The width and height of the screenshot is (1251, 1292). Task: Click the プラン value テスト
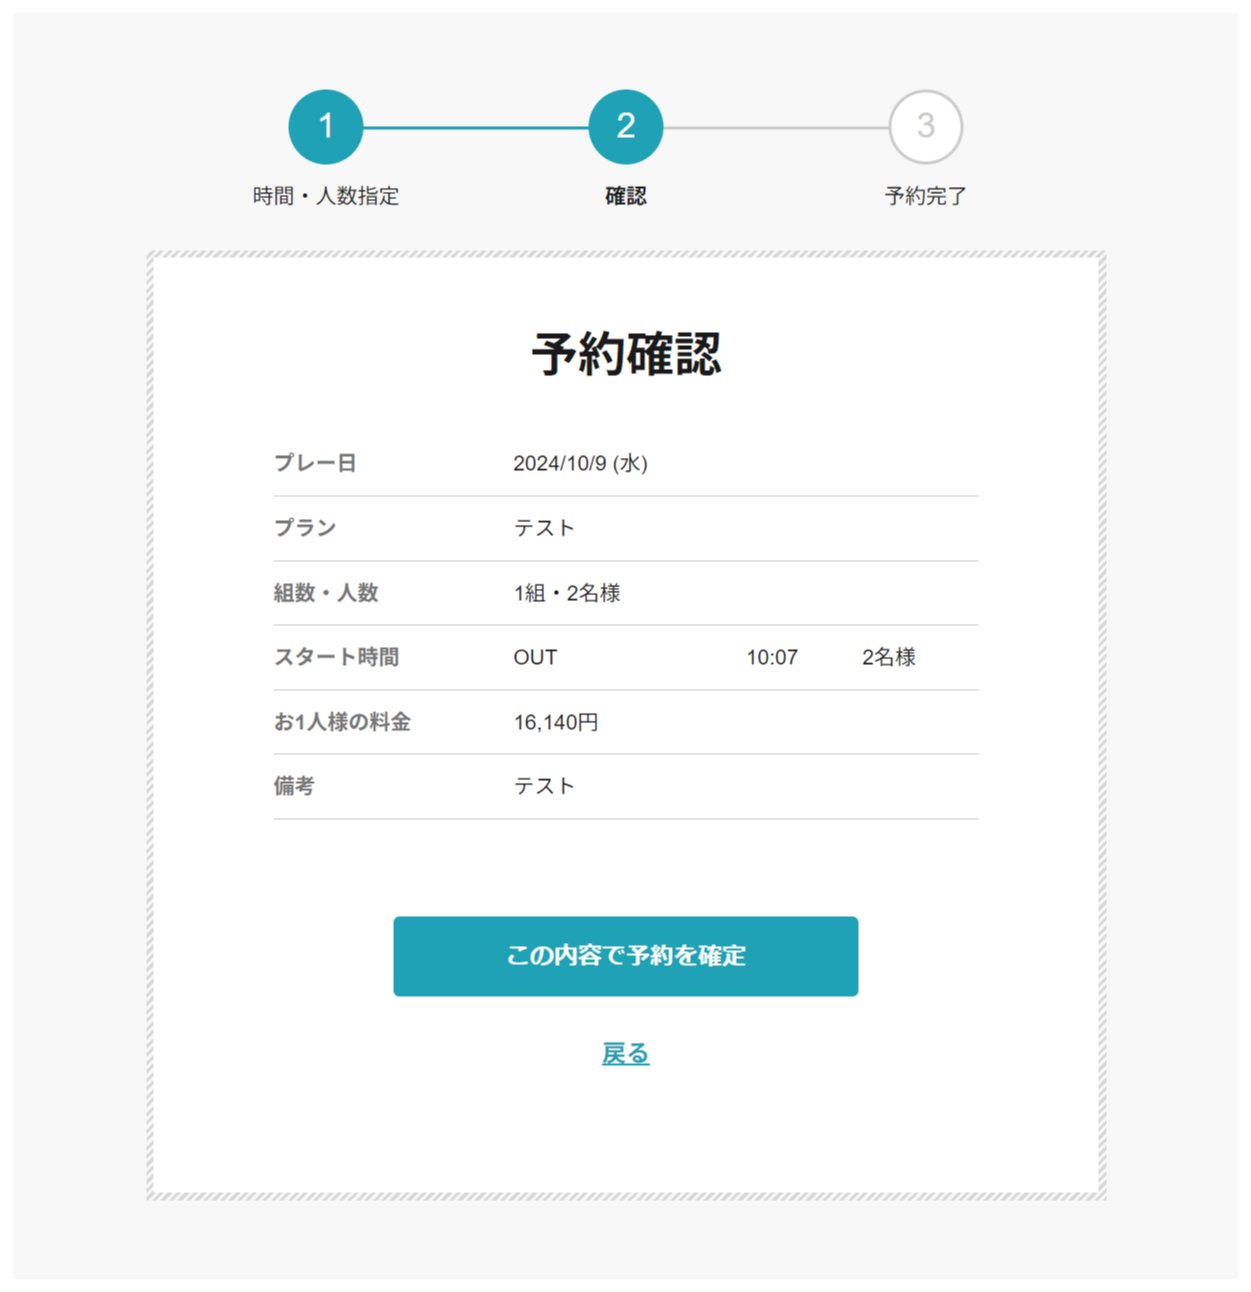pos(544,528)
